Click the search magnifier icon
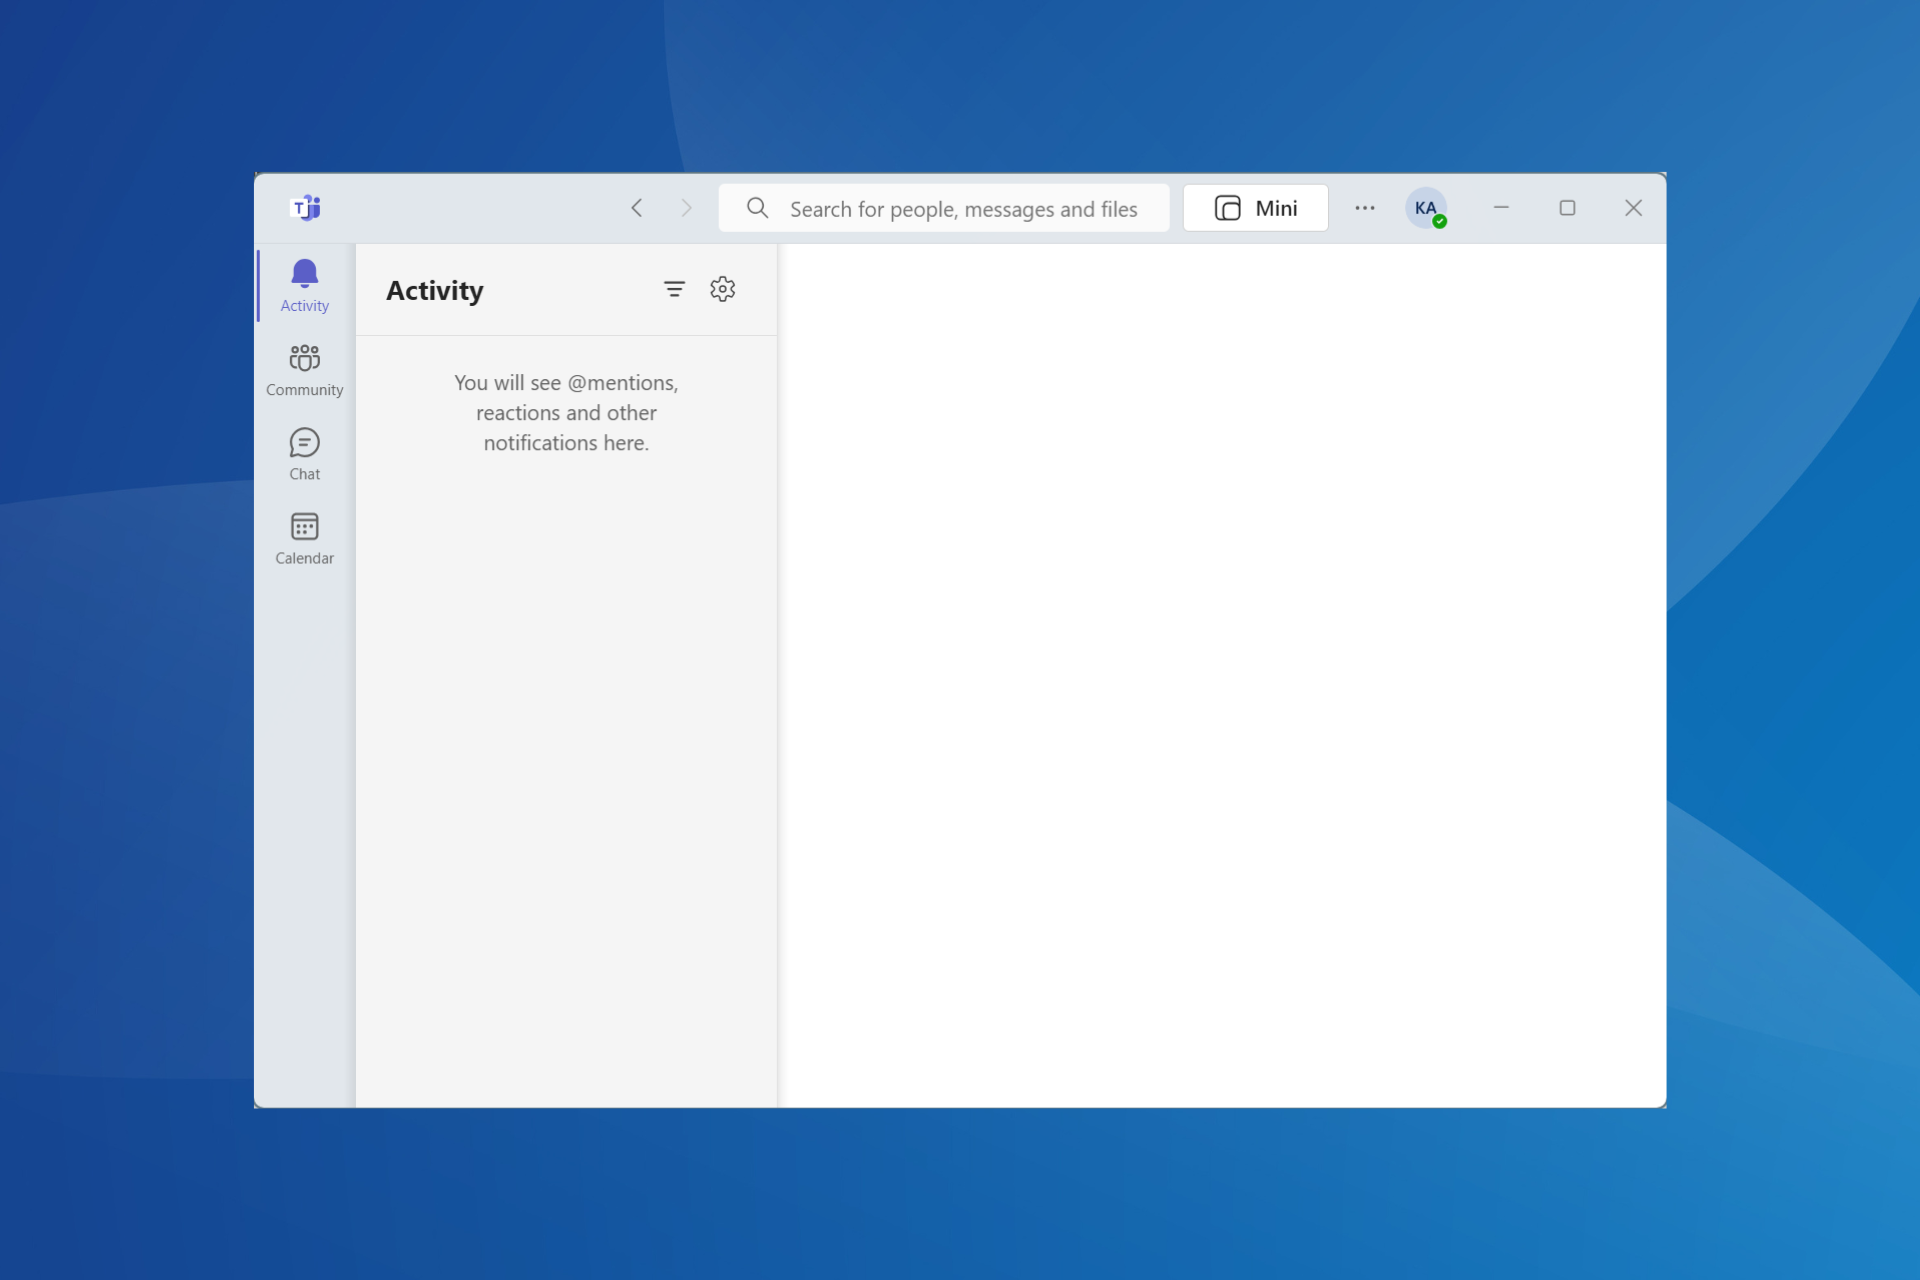 tap(758, 208)
